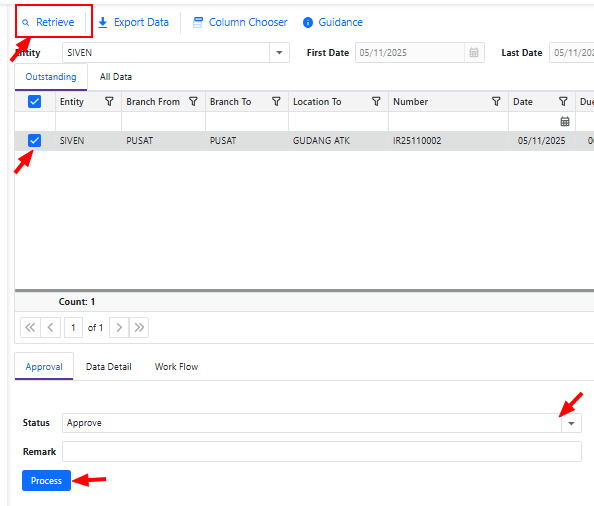Viewport: 594px width, 506px height.
Task: Click the Column Chooser label
Action: 248,22
